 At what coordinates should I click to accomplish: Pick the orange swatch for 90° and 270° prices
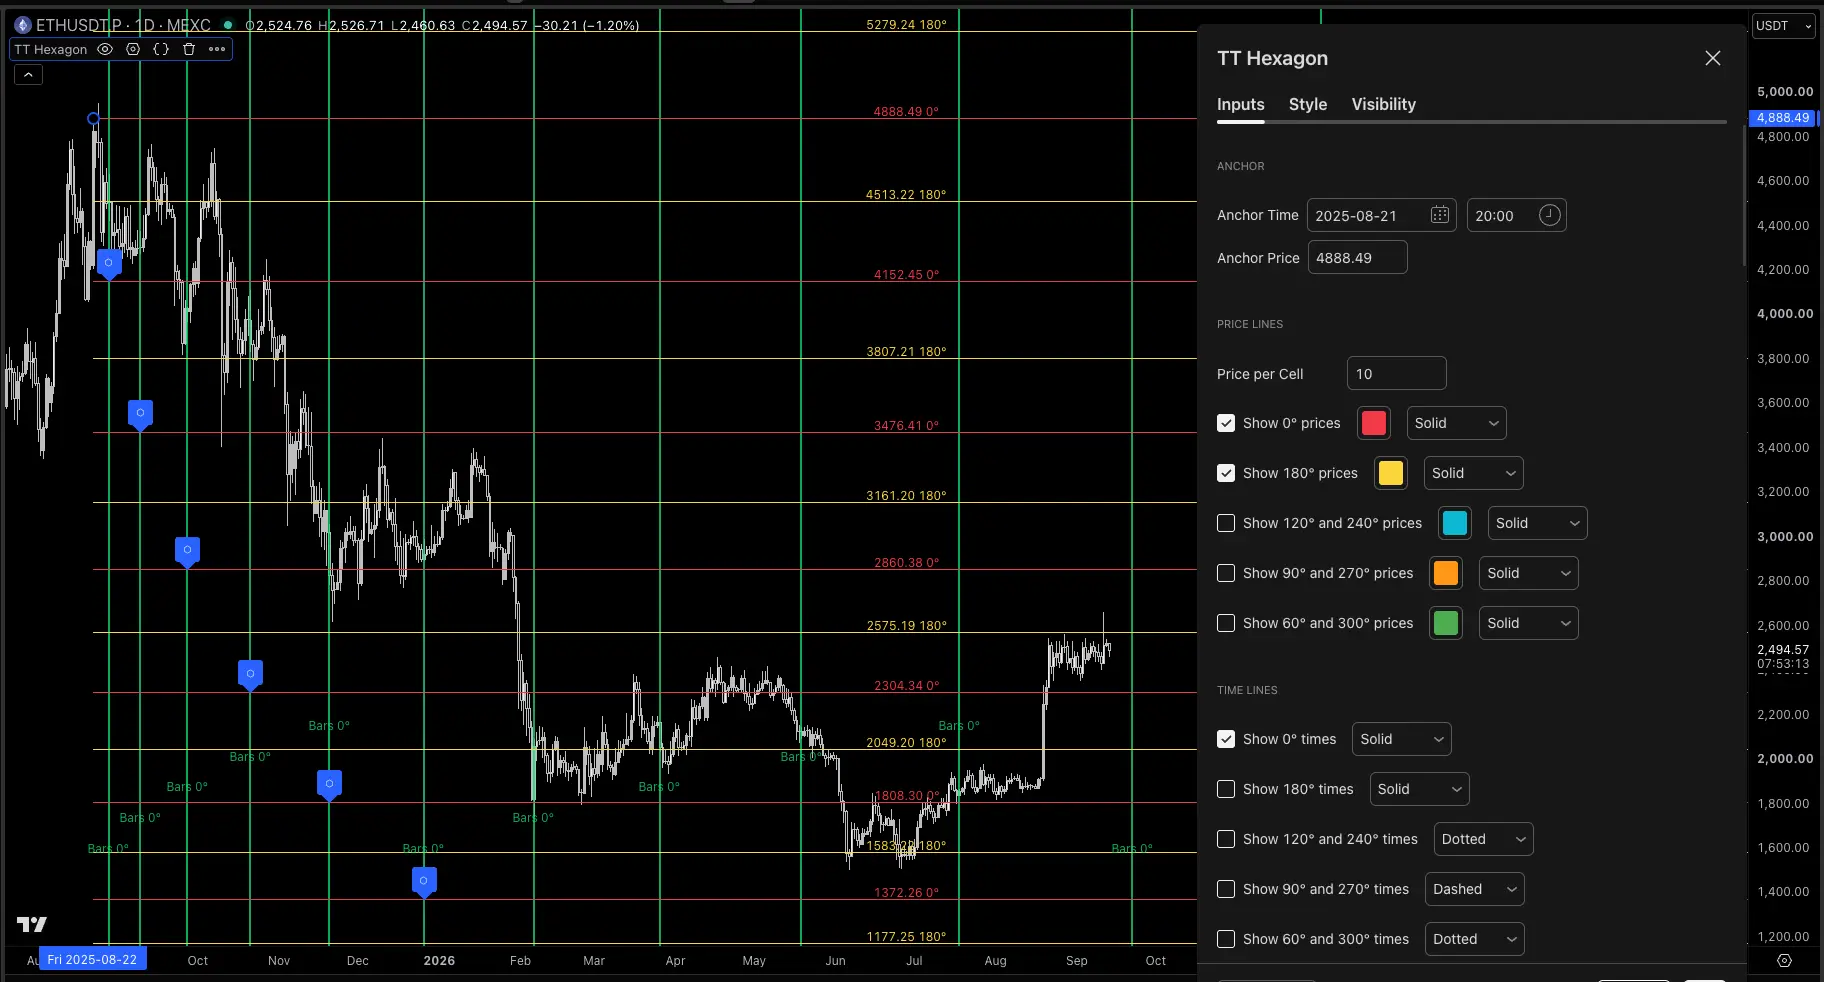point(1446,573)
